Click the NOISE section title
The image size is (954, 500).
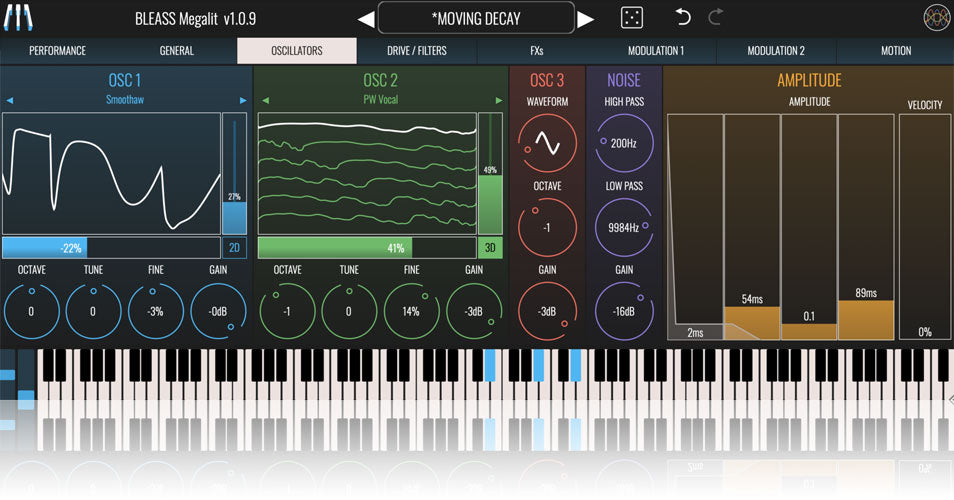coord(624,80)
